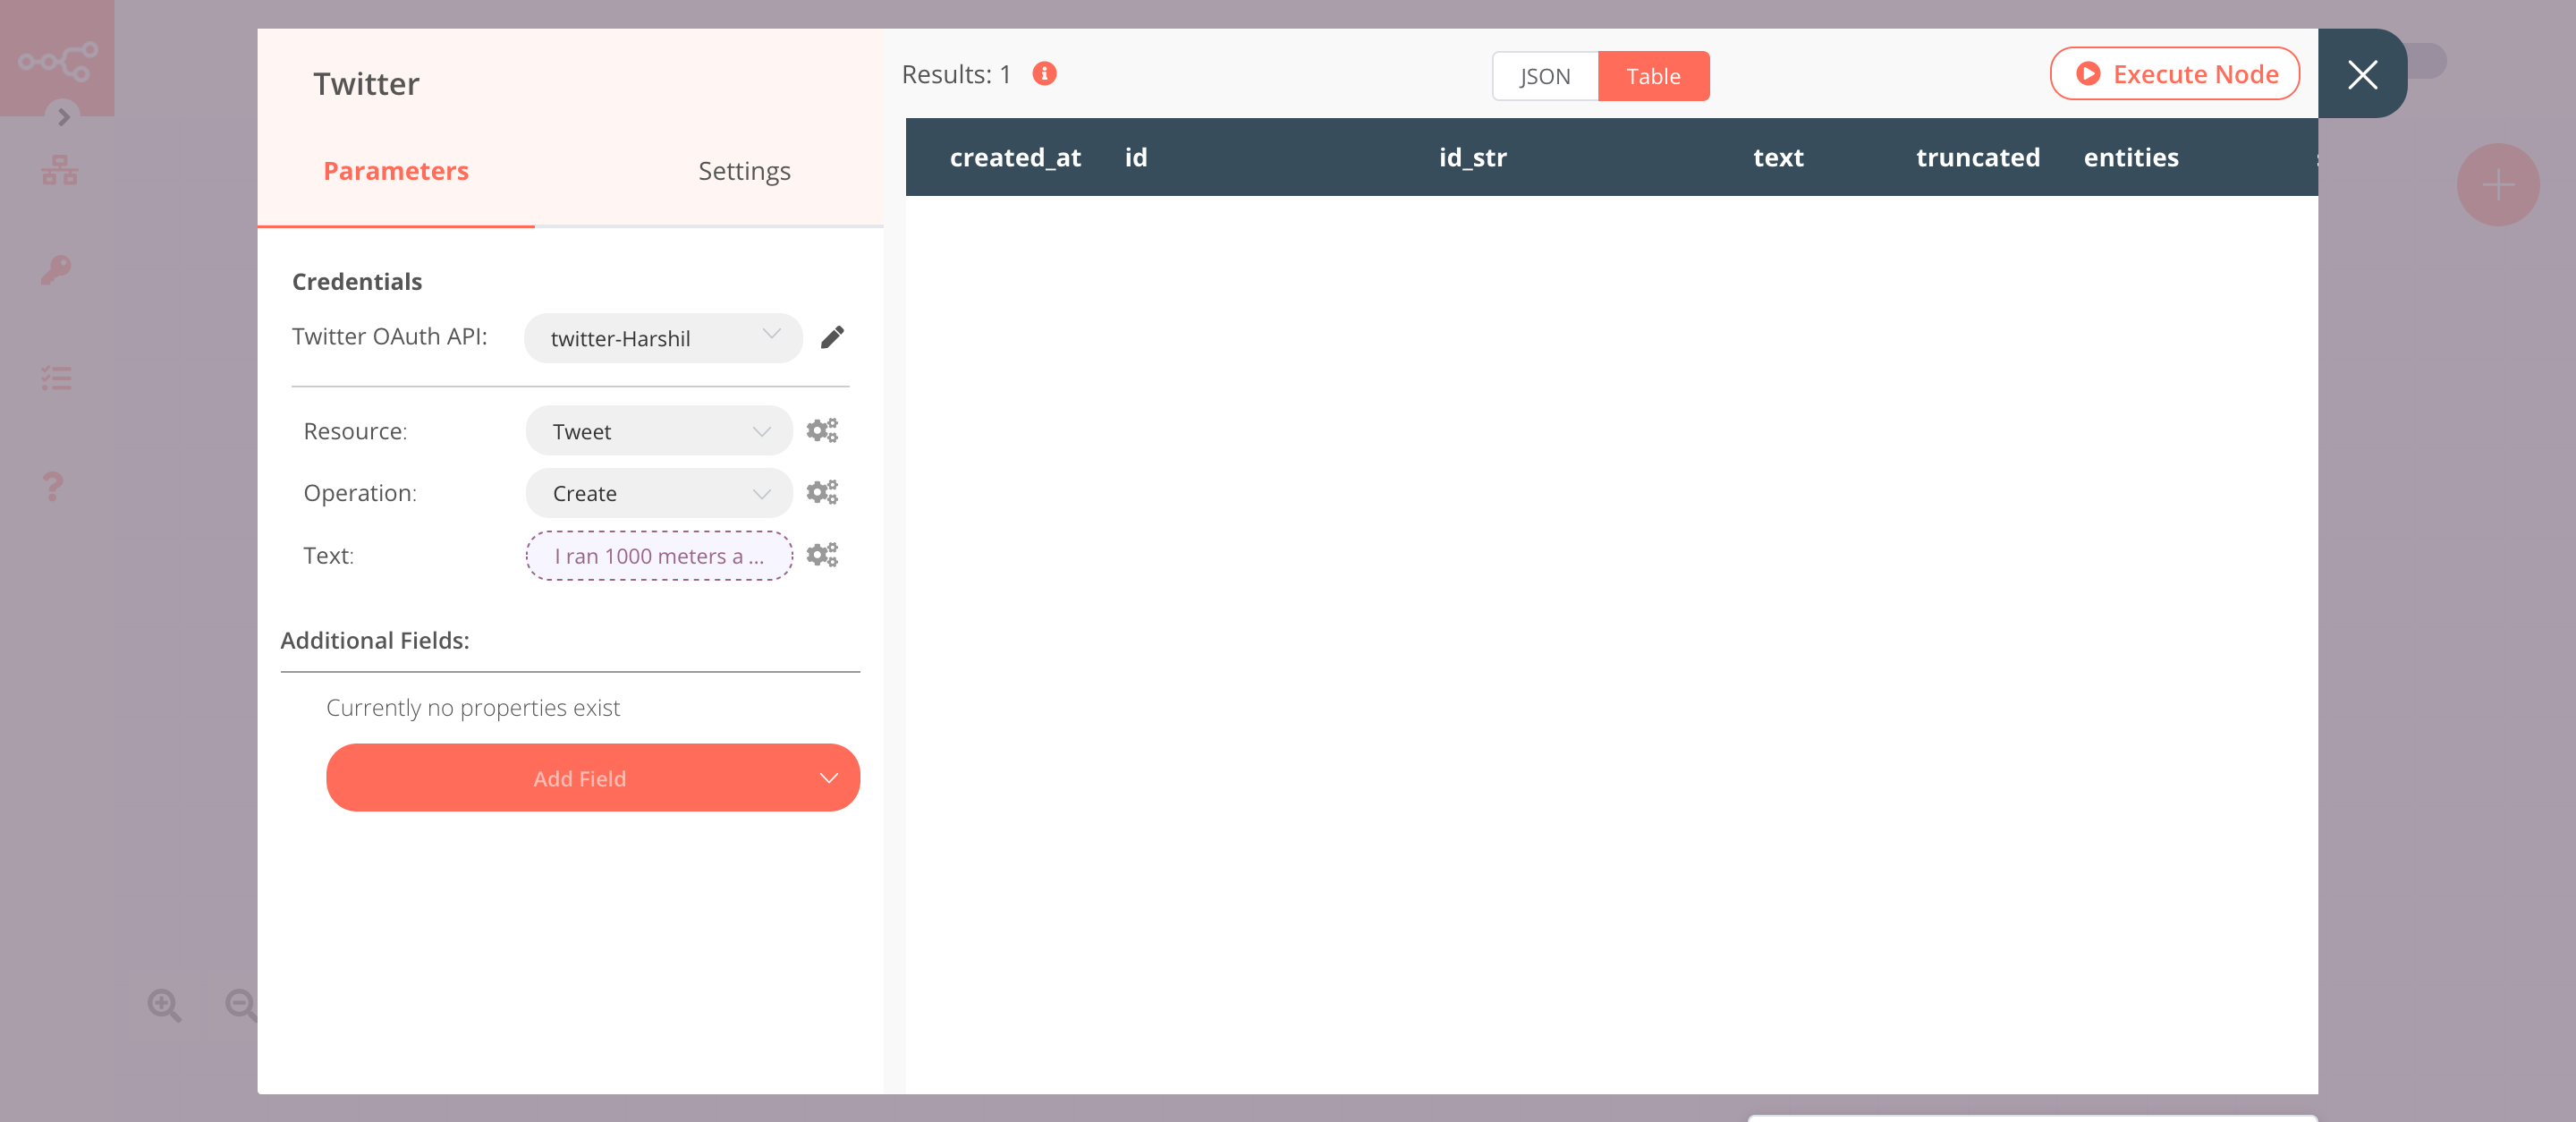Image resolution: width=2576 pixels, height=1122 pixels.
Task: Switch to Table view toggle
Action: [x=1653, y=75]
